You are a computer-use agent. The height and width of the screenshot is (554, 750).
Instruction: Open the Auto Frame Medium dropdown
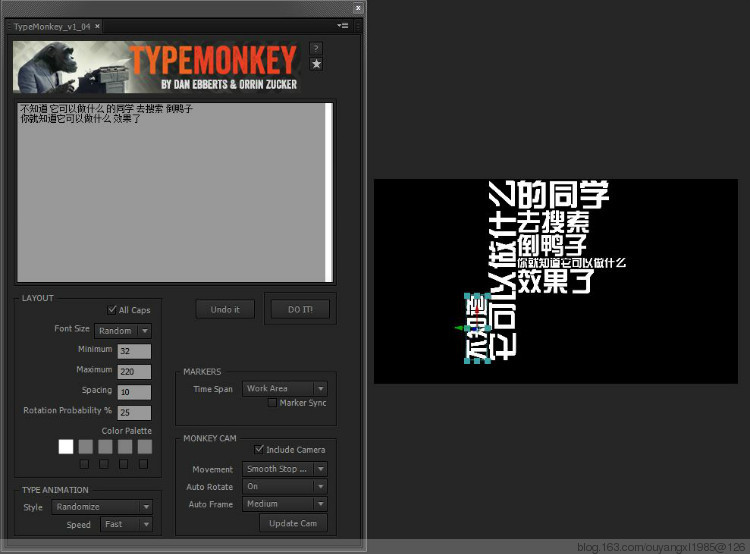pyautogui.click(x=285, y=504)
